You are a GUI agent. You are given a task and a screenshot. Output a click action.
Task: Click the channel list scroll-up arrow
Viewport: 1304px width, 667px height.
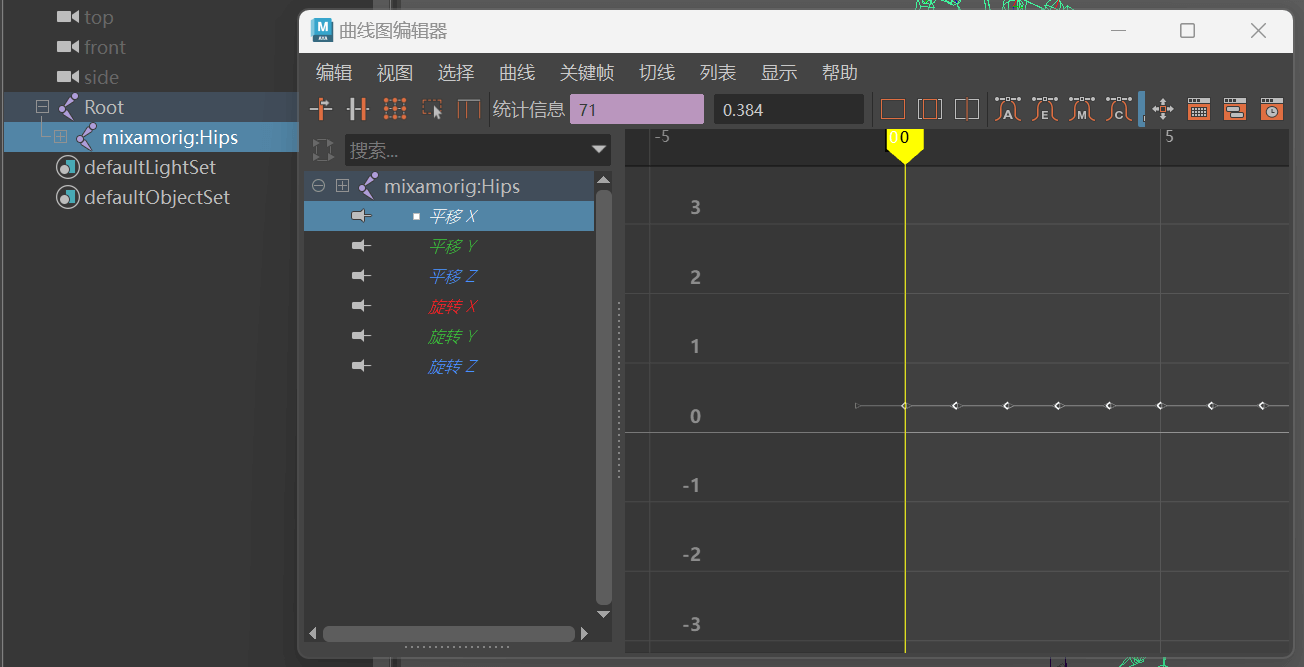[603, 180]
